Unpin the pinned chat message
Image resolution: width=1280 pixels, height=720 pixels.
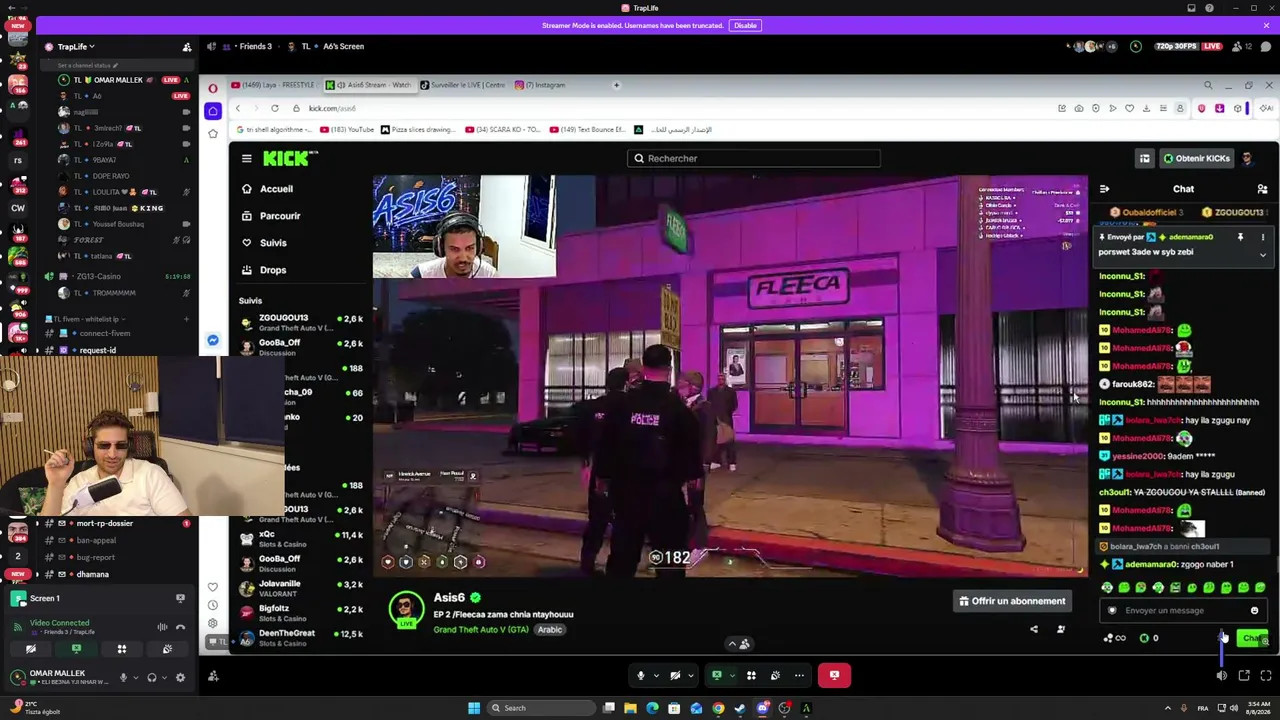1240,237
